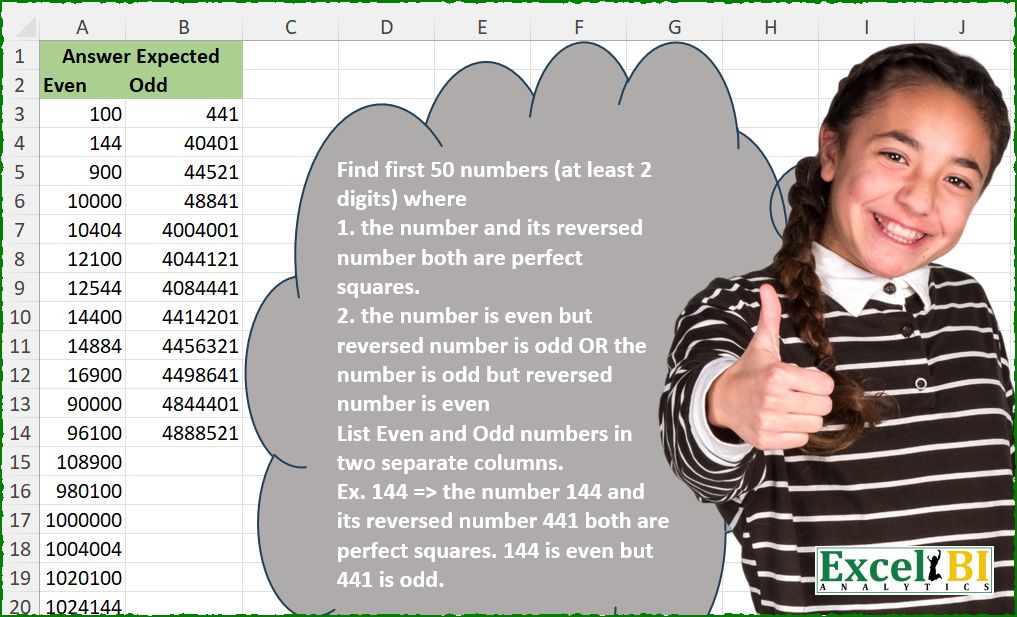Click the Excel BI Analytics logo
The height and width of the screenshot is (617, 1017).
click(905, 570)
